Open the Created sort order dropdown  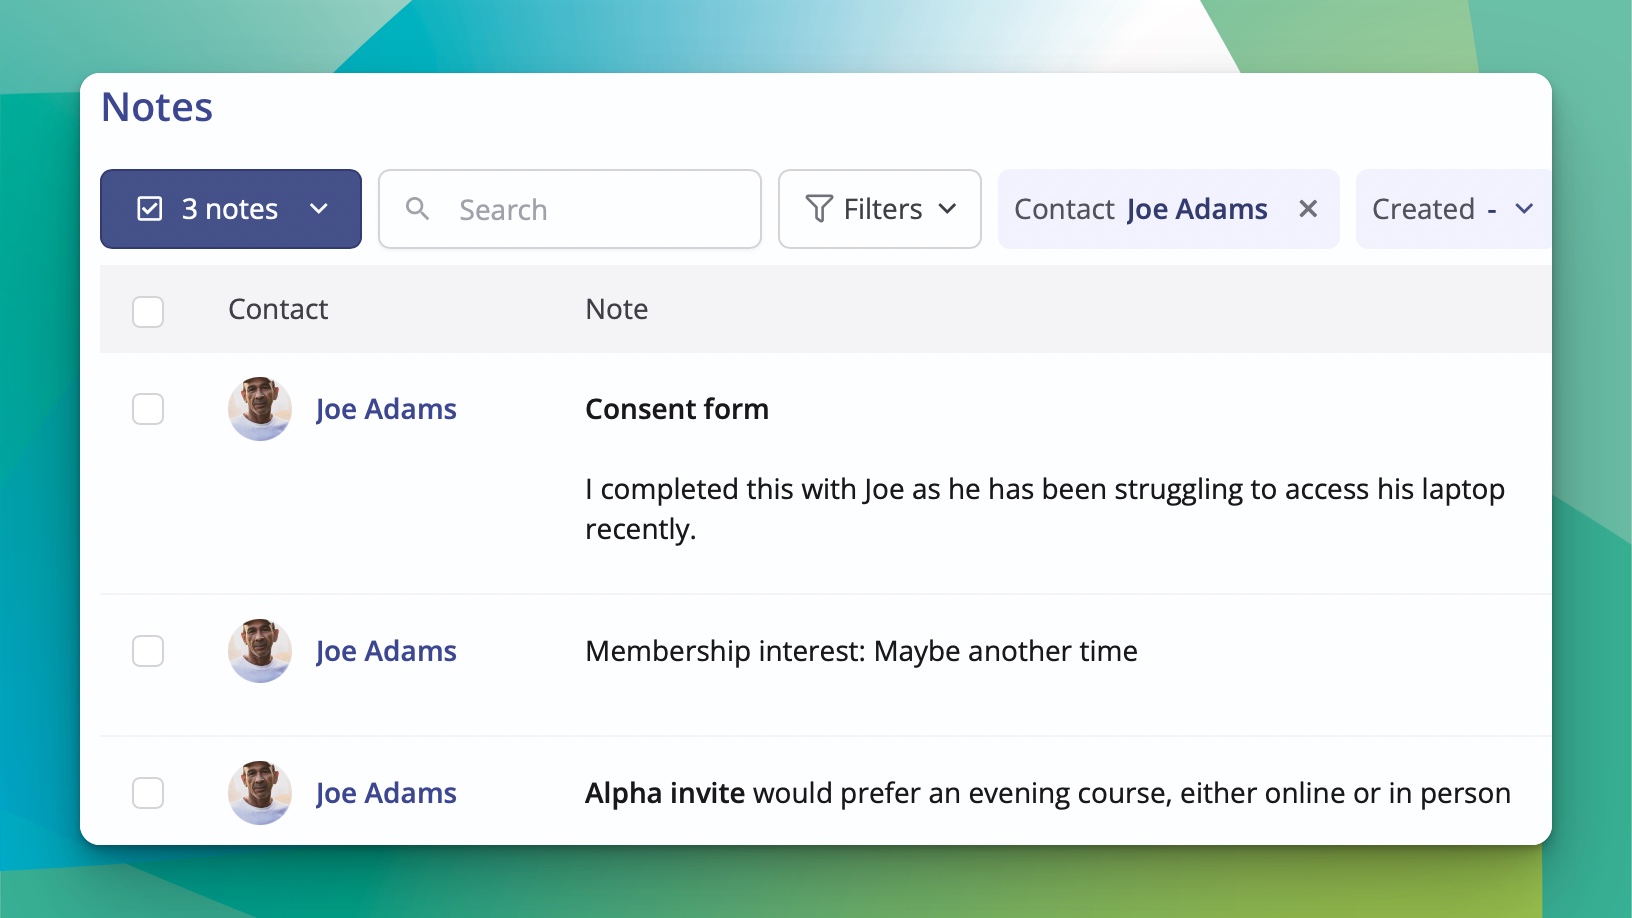pyautogui.click(x=1450, y=209)
